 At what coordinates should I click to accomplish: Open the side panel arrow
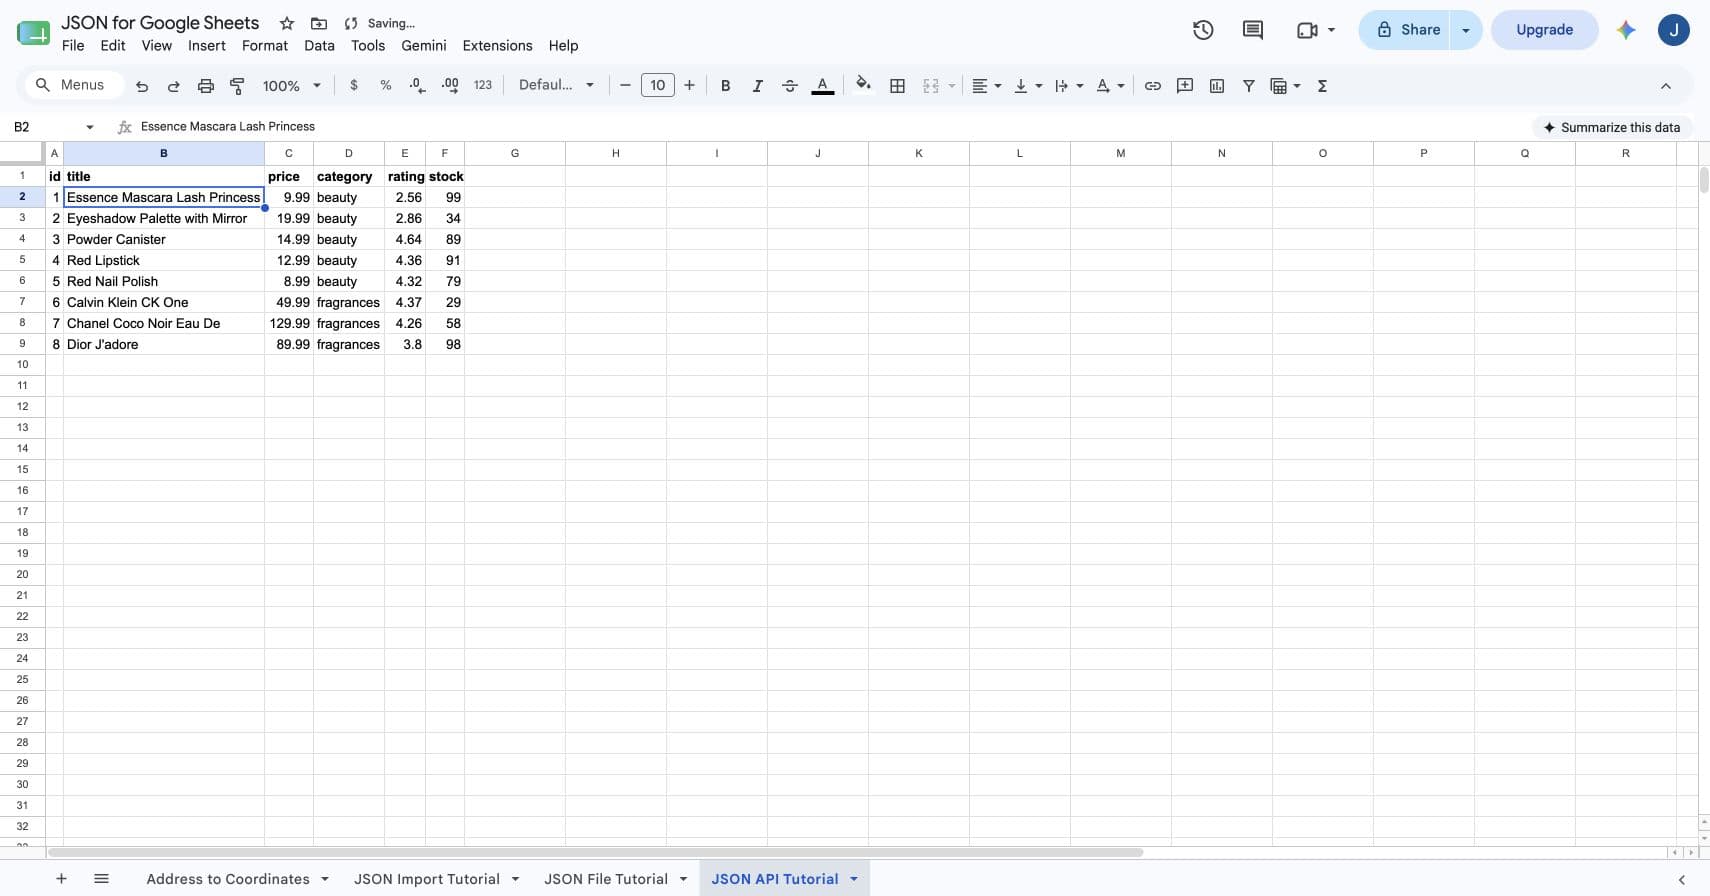(x=1682, y=880)
